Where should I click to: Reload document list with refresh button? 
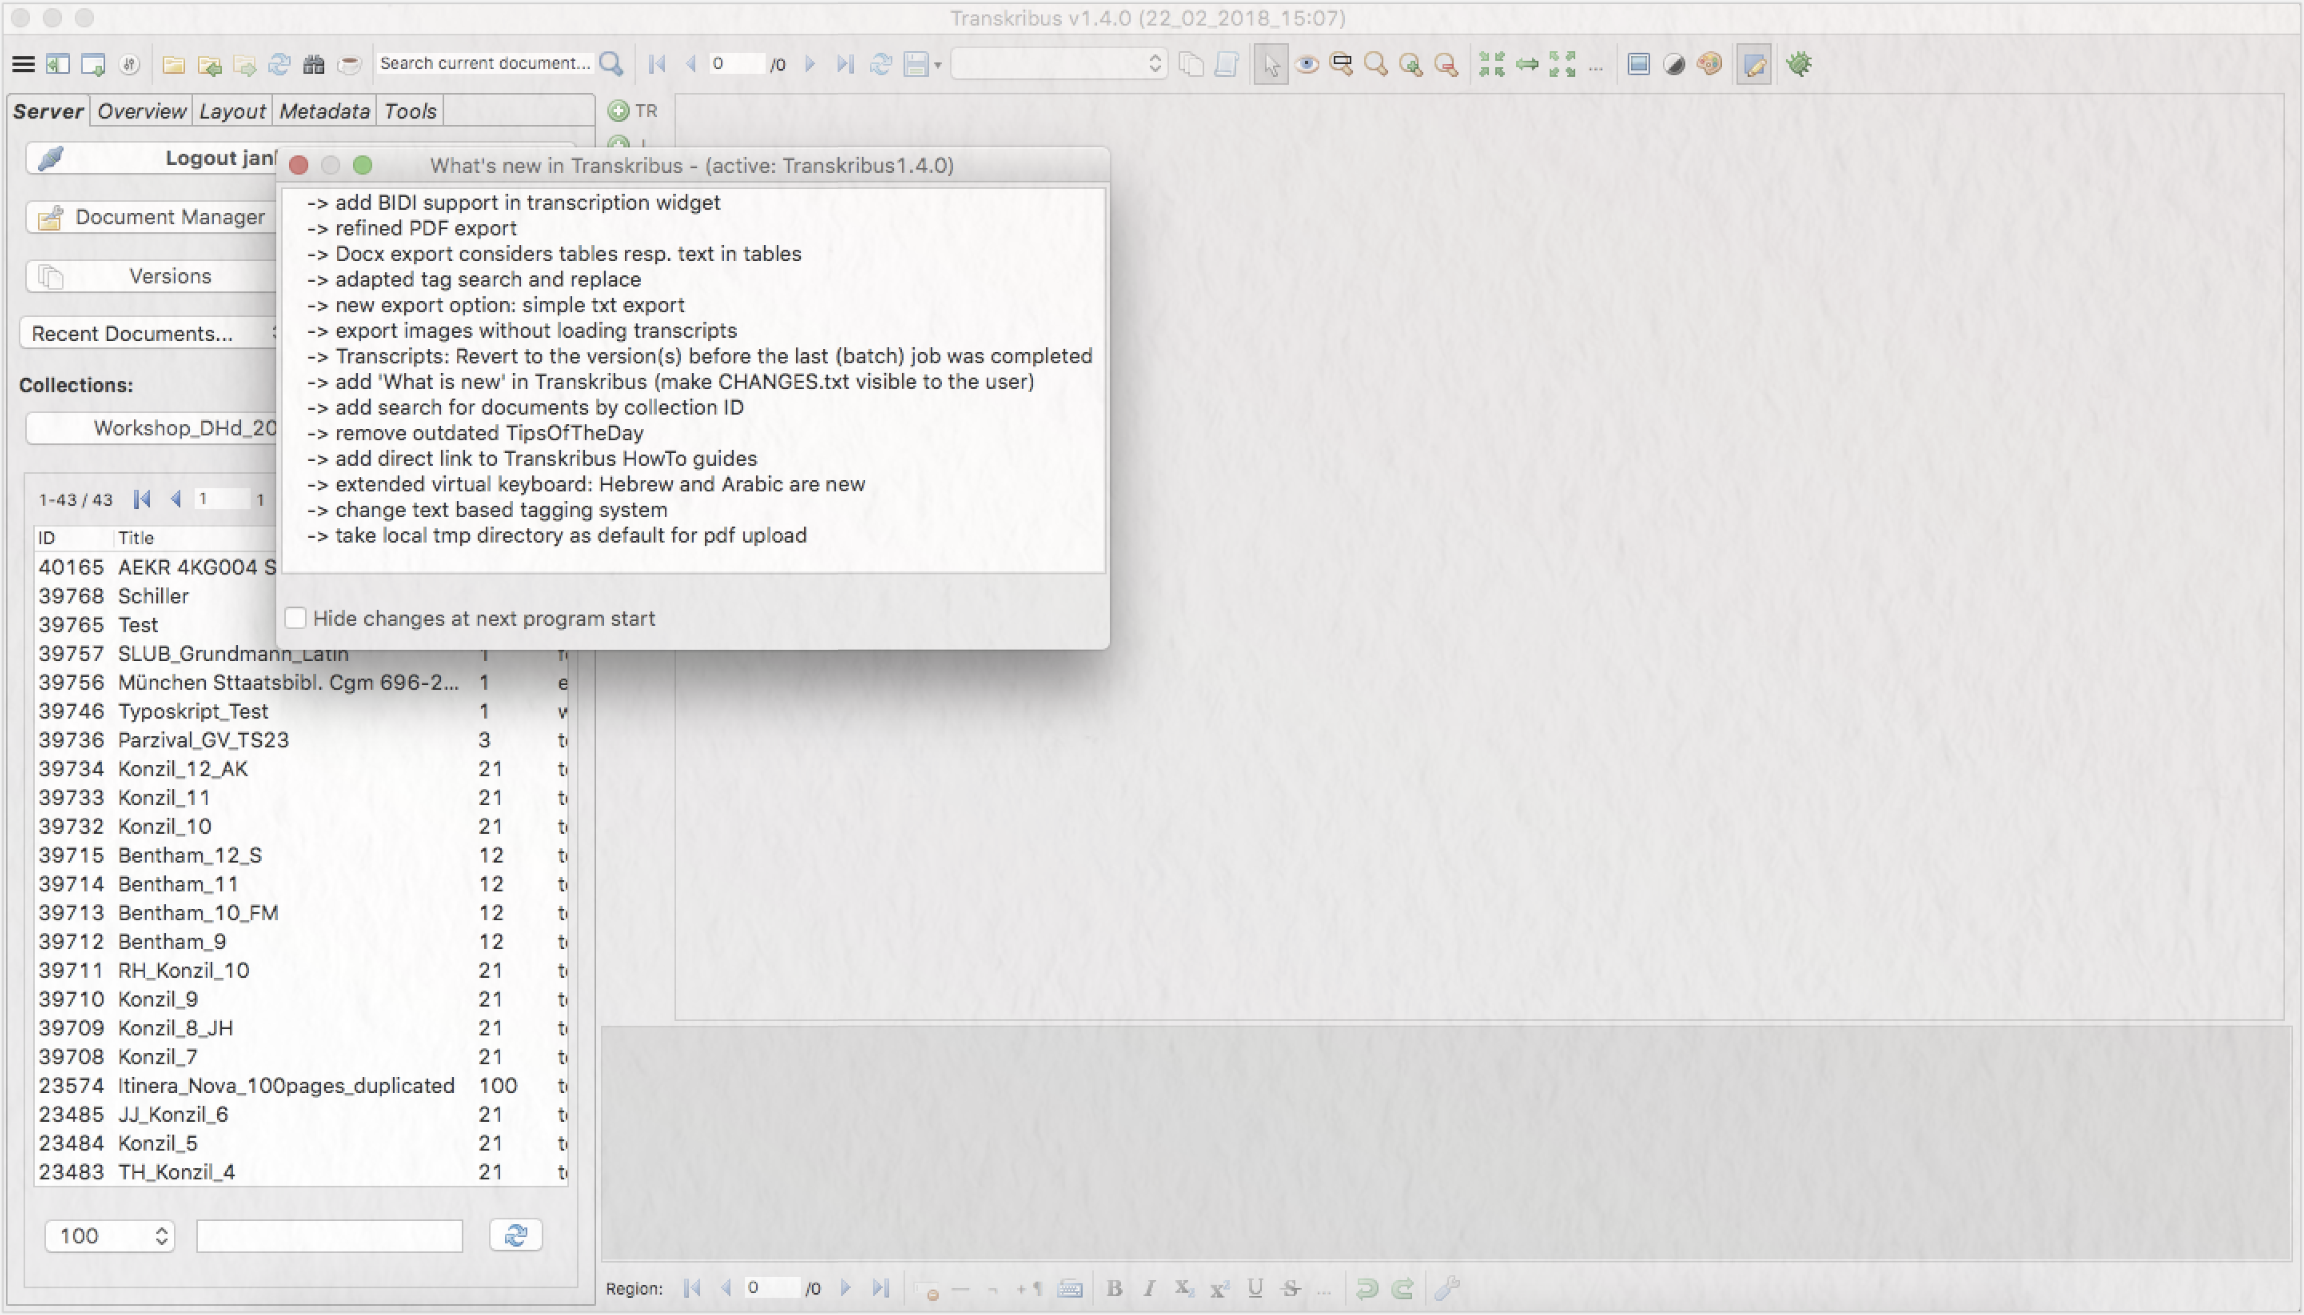pos(516,1236)
